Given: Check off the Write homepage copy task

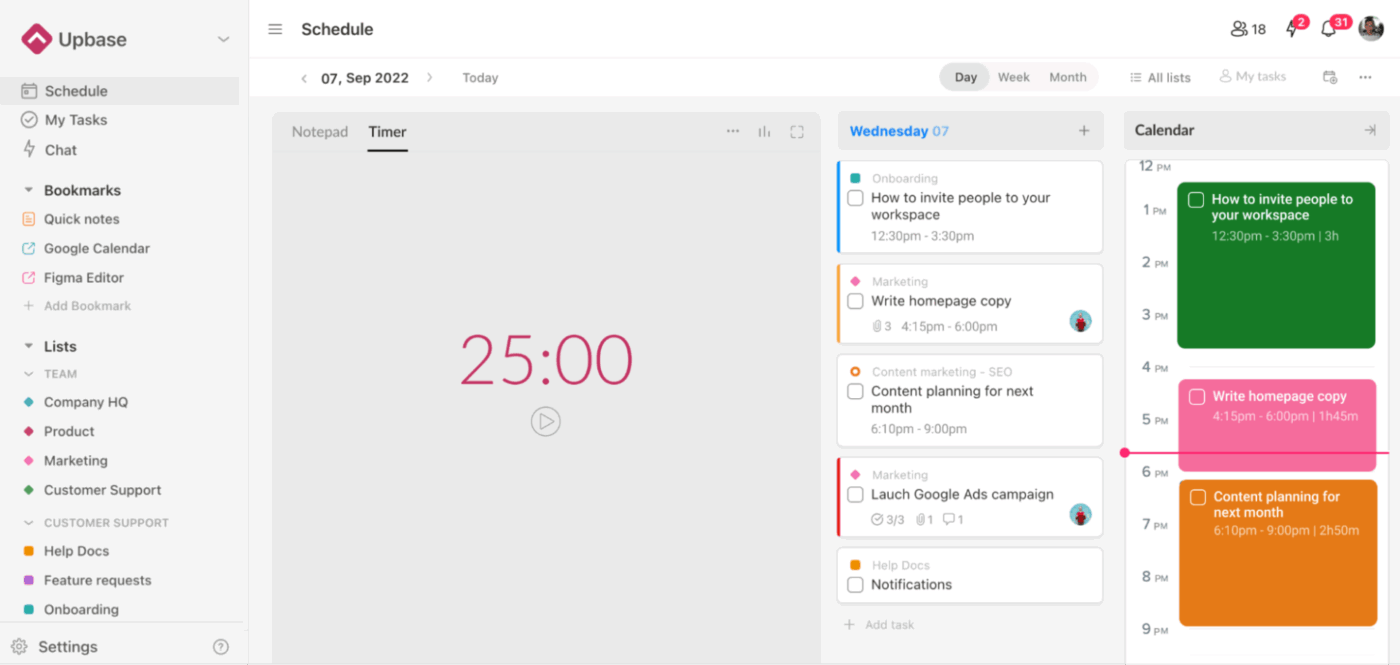Looking at the screenshot, I should click(855, 301).
